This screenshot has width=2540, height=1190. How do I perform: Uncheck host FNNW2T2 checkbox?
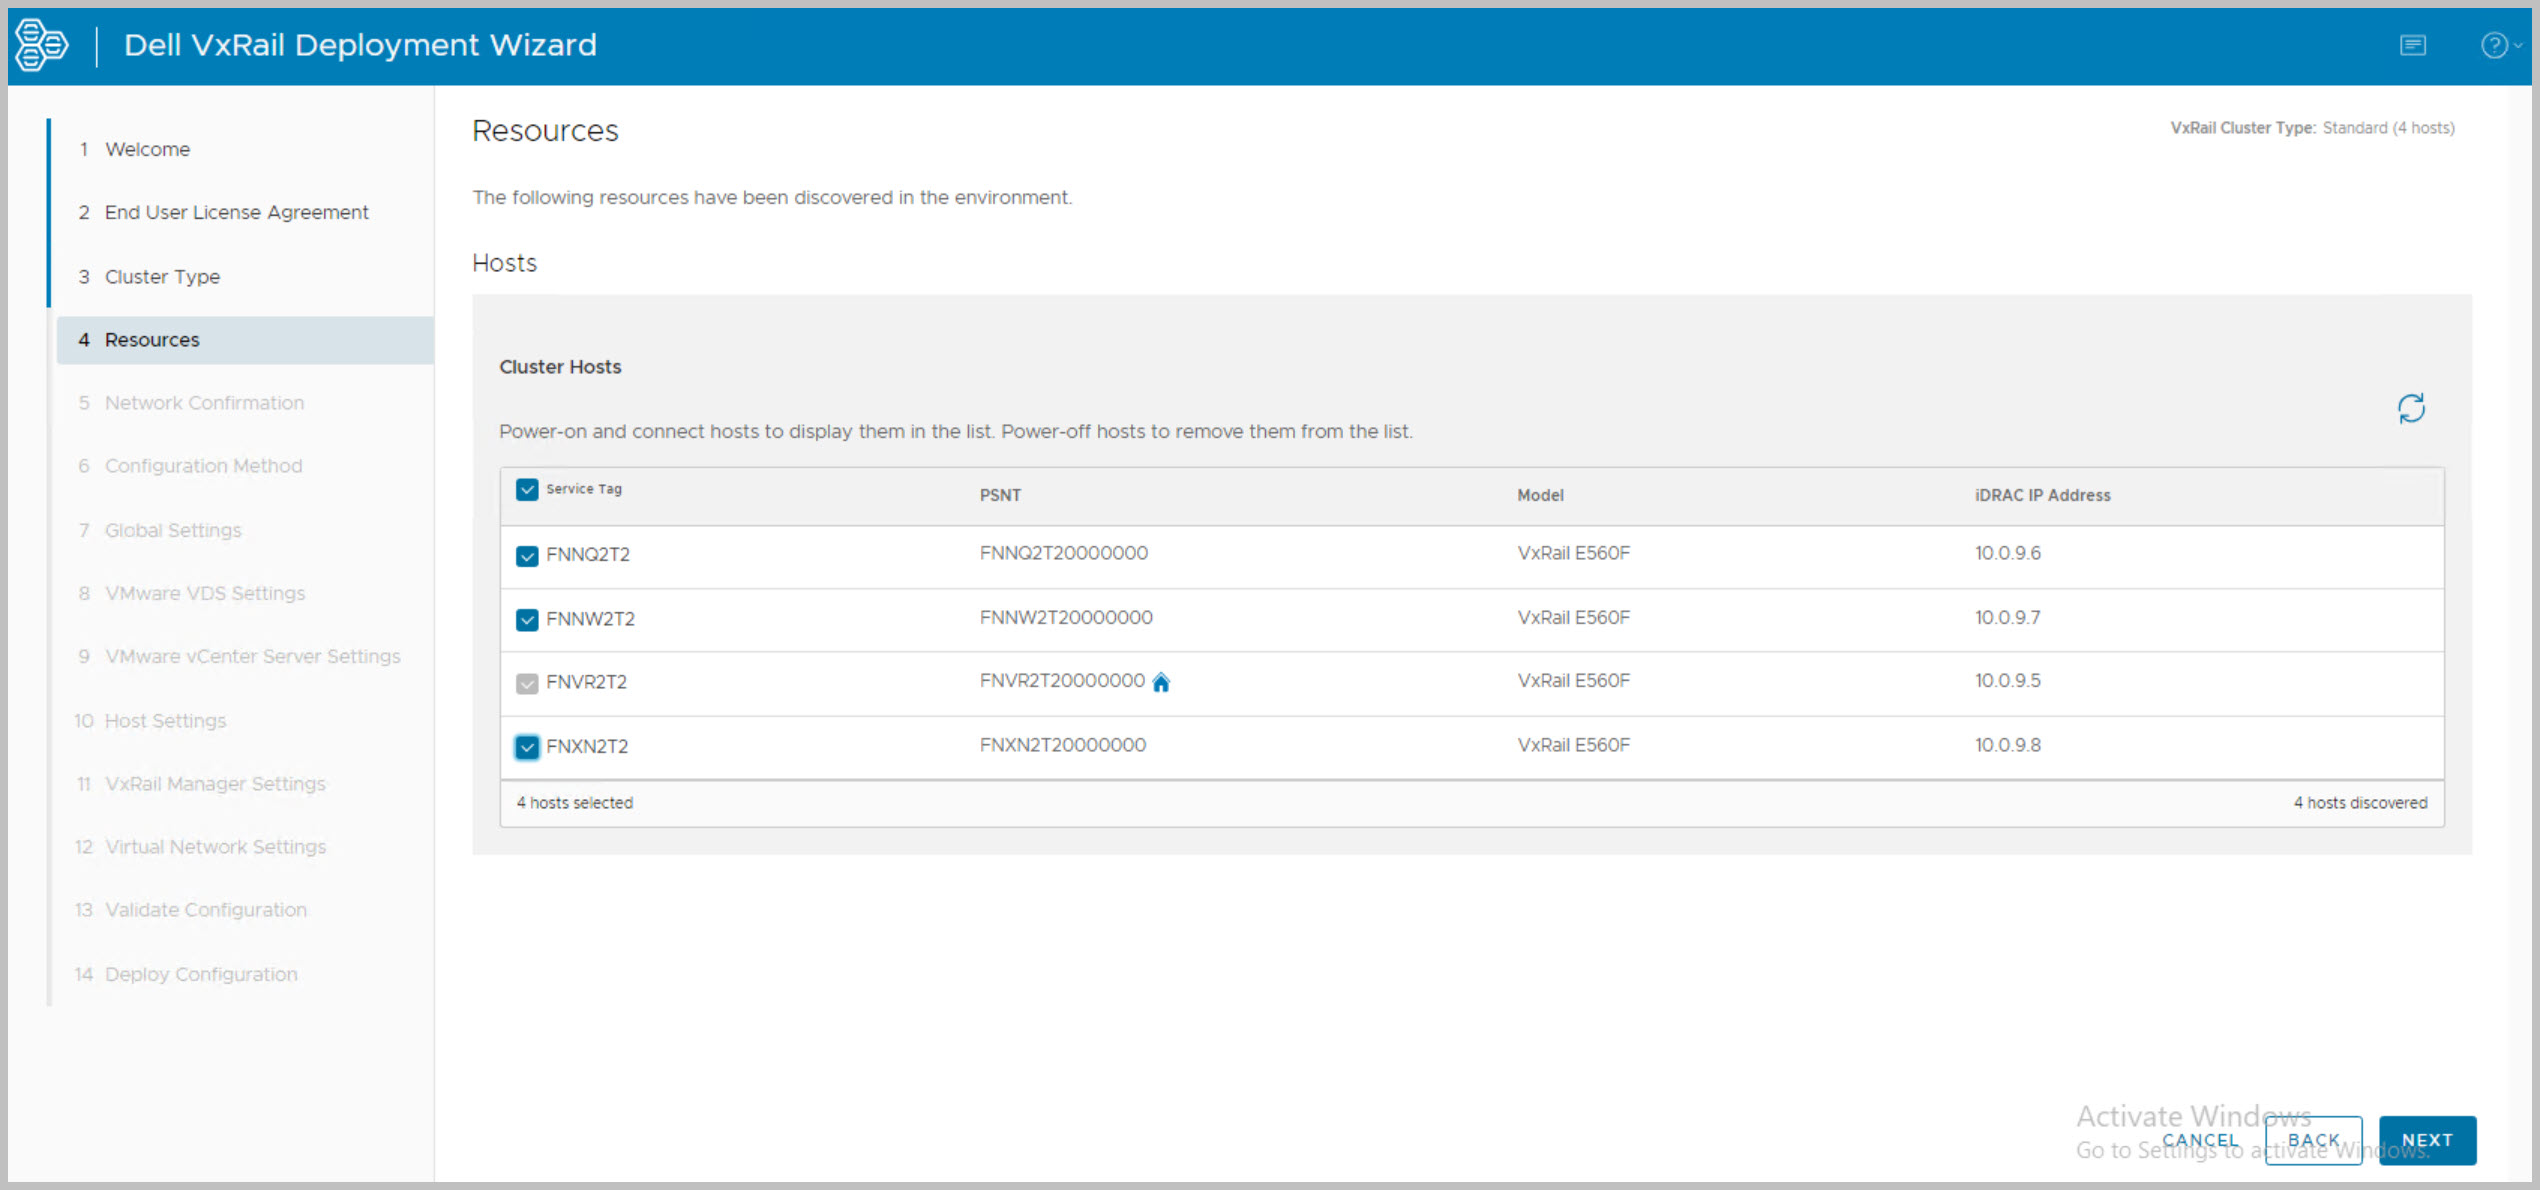(527, 620)
